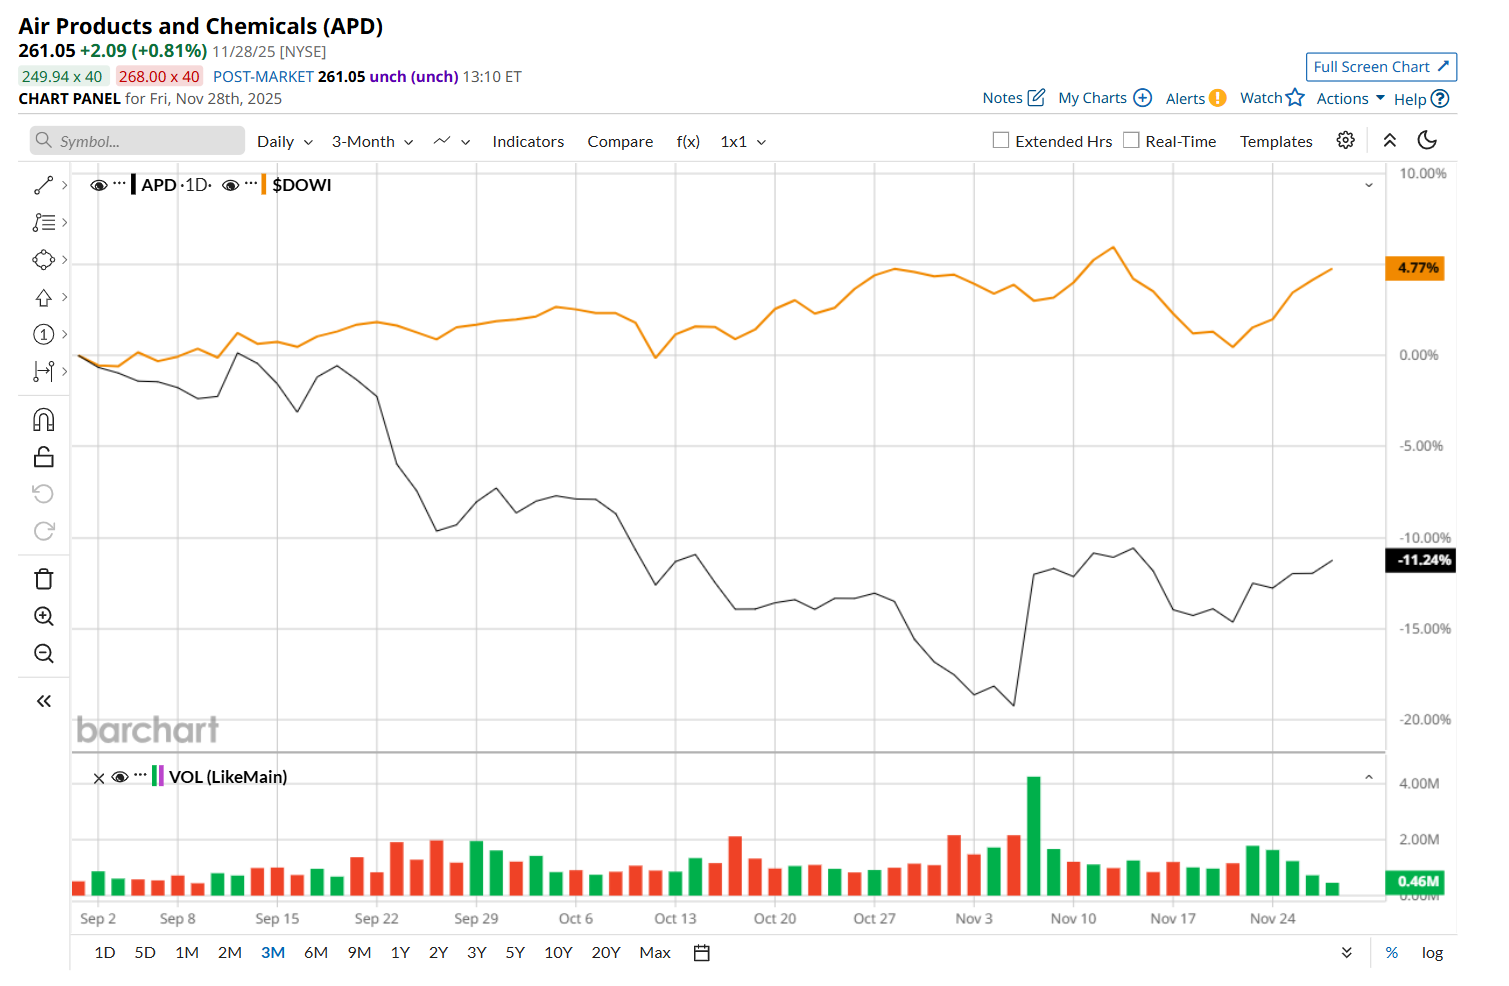Open the date range calendar picker
The image size is (1509, 986).
pyautogui.click(x=702, y=953)
